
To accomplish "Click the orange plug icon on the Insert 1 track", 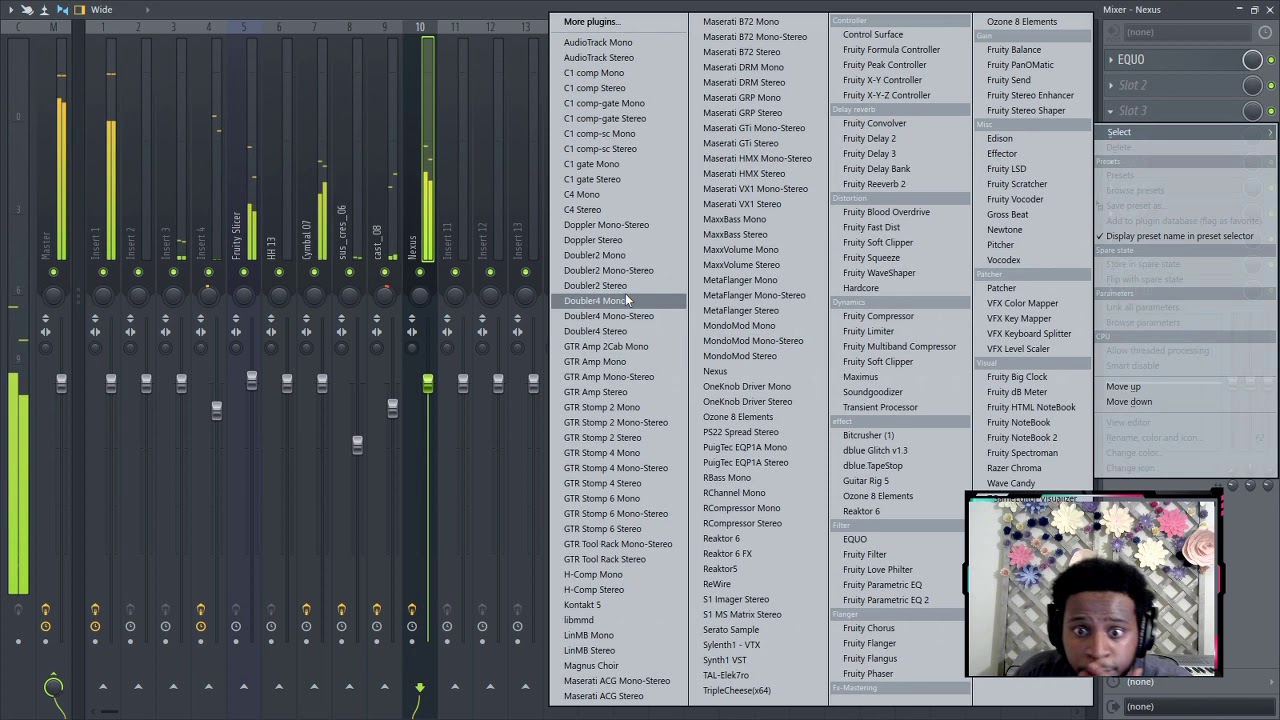I will pyautogui.click(x=95, y=609).
